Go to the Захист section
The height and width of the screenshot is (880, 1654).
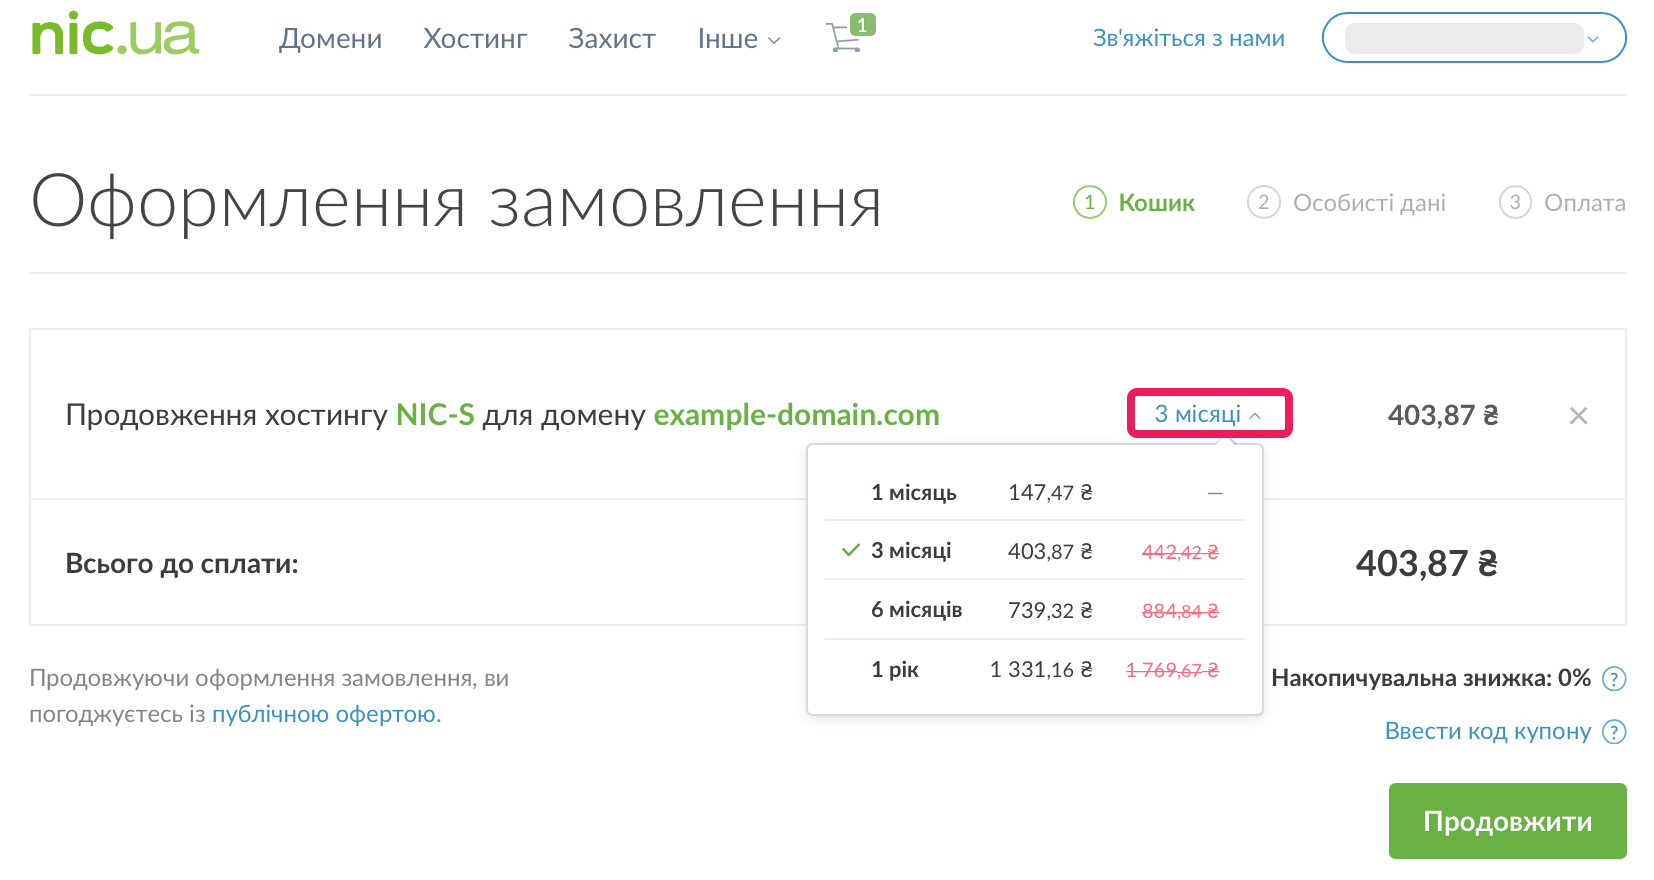pos(612,39)
